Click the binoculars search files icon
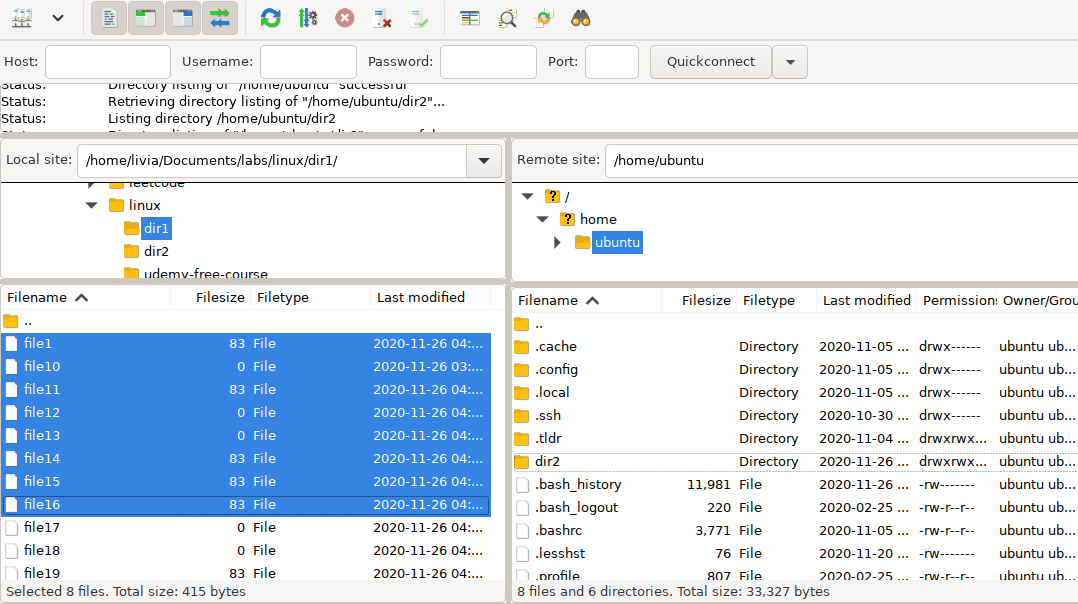Screen dimensions: 1078x604 pyautogui.click(x=581, y=18)
